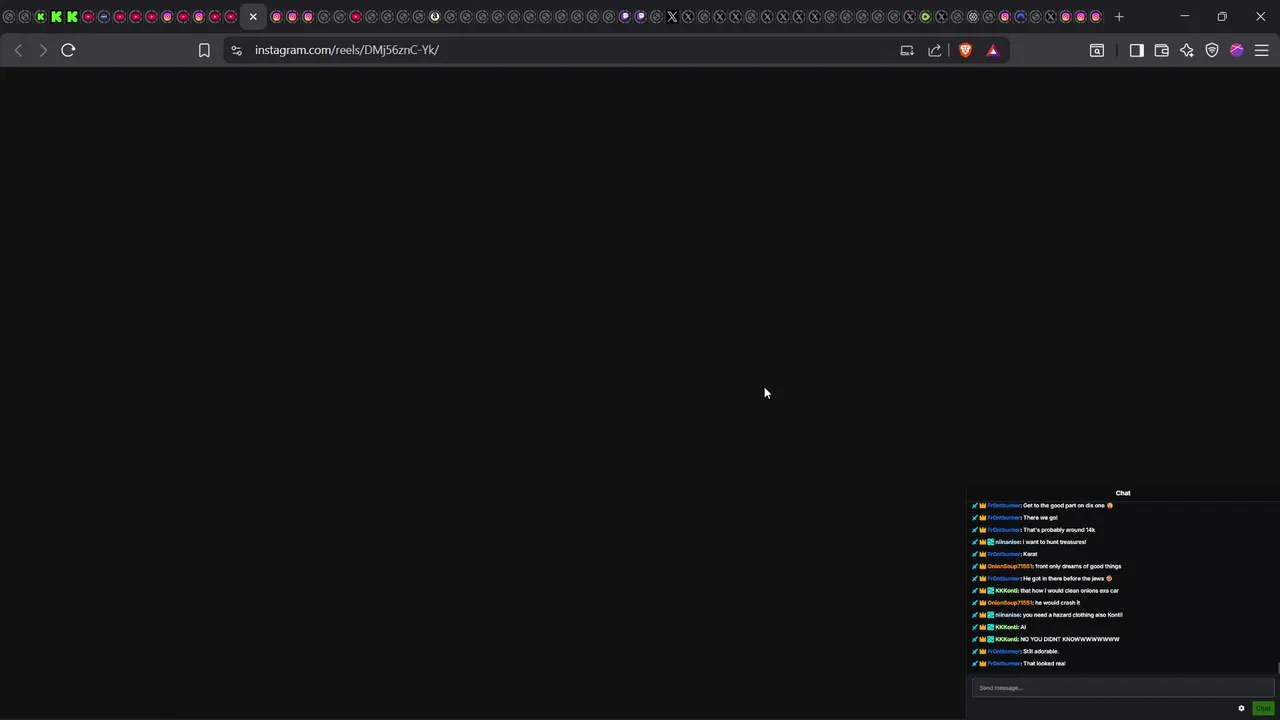Go forward to the next page

[x=43, y=50]
